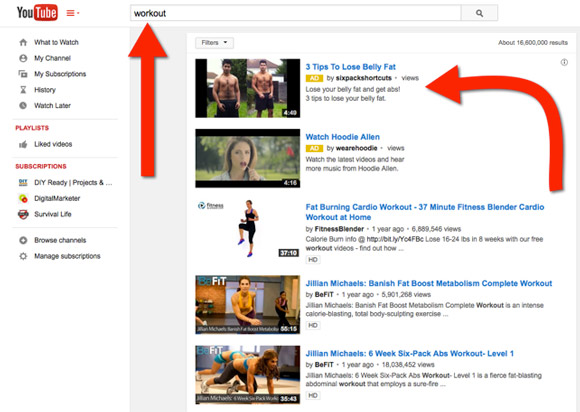Open Browse channels

[x=60, y=240]
